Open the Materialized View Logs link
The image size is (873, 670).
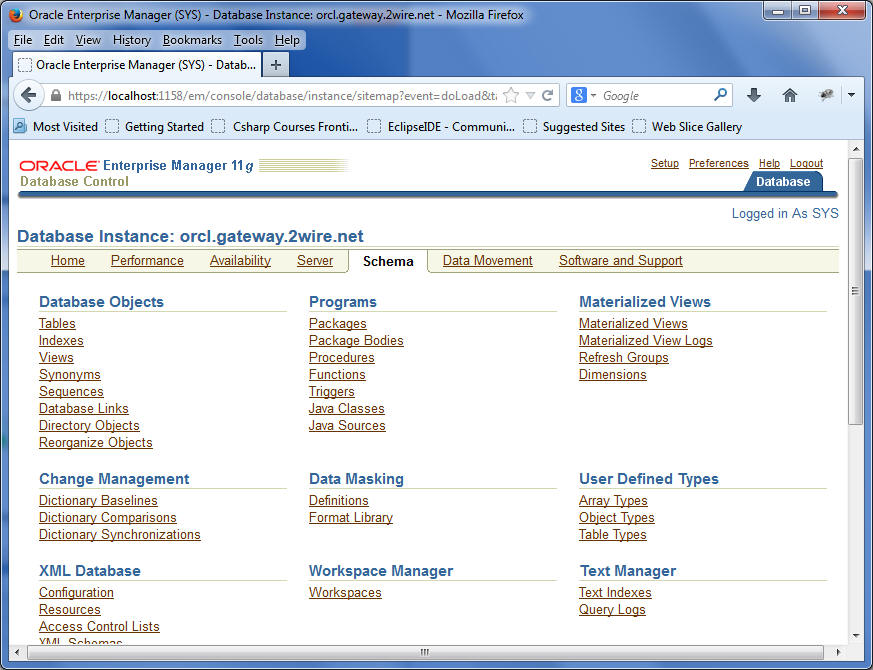tap(645, 340)
